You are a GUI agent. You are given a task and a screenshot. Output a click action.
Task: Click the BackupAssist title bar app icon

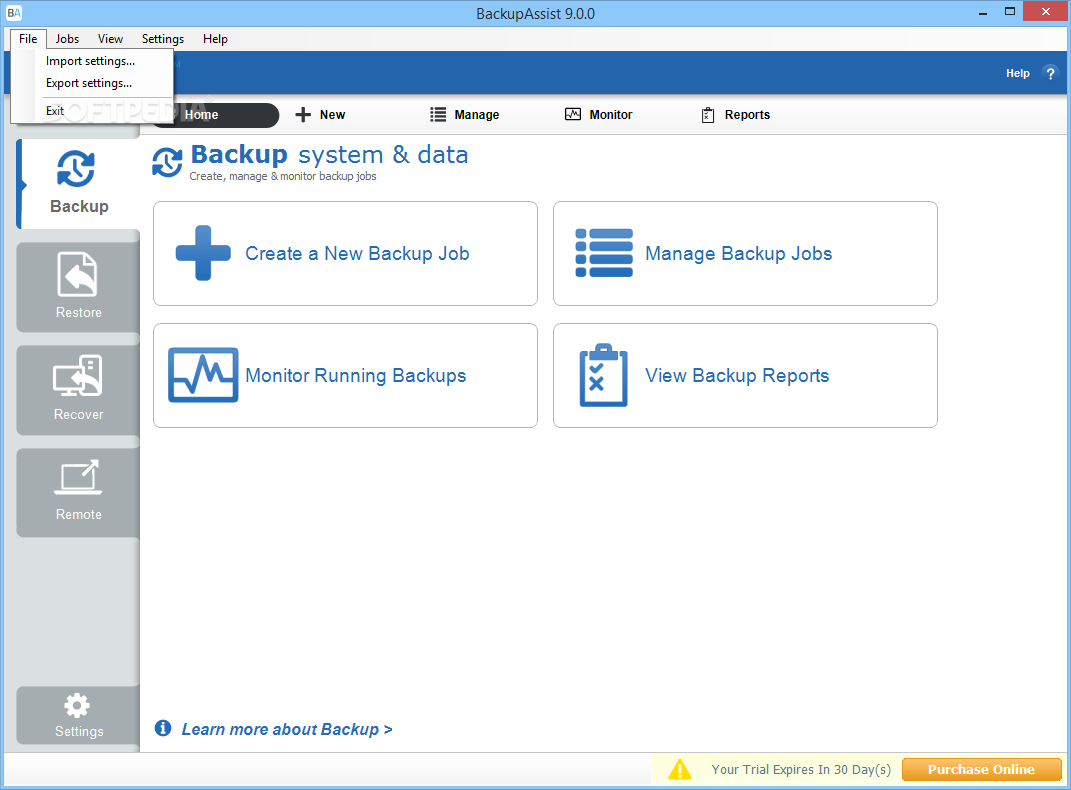14,13
